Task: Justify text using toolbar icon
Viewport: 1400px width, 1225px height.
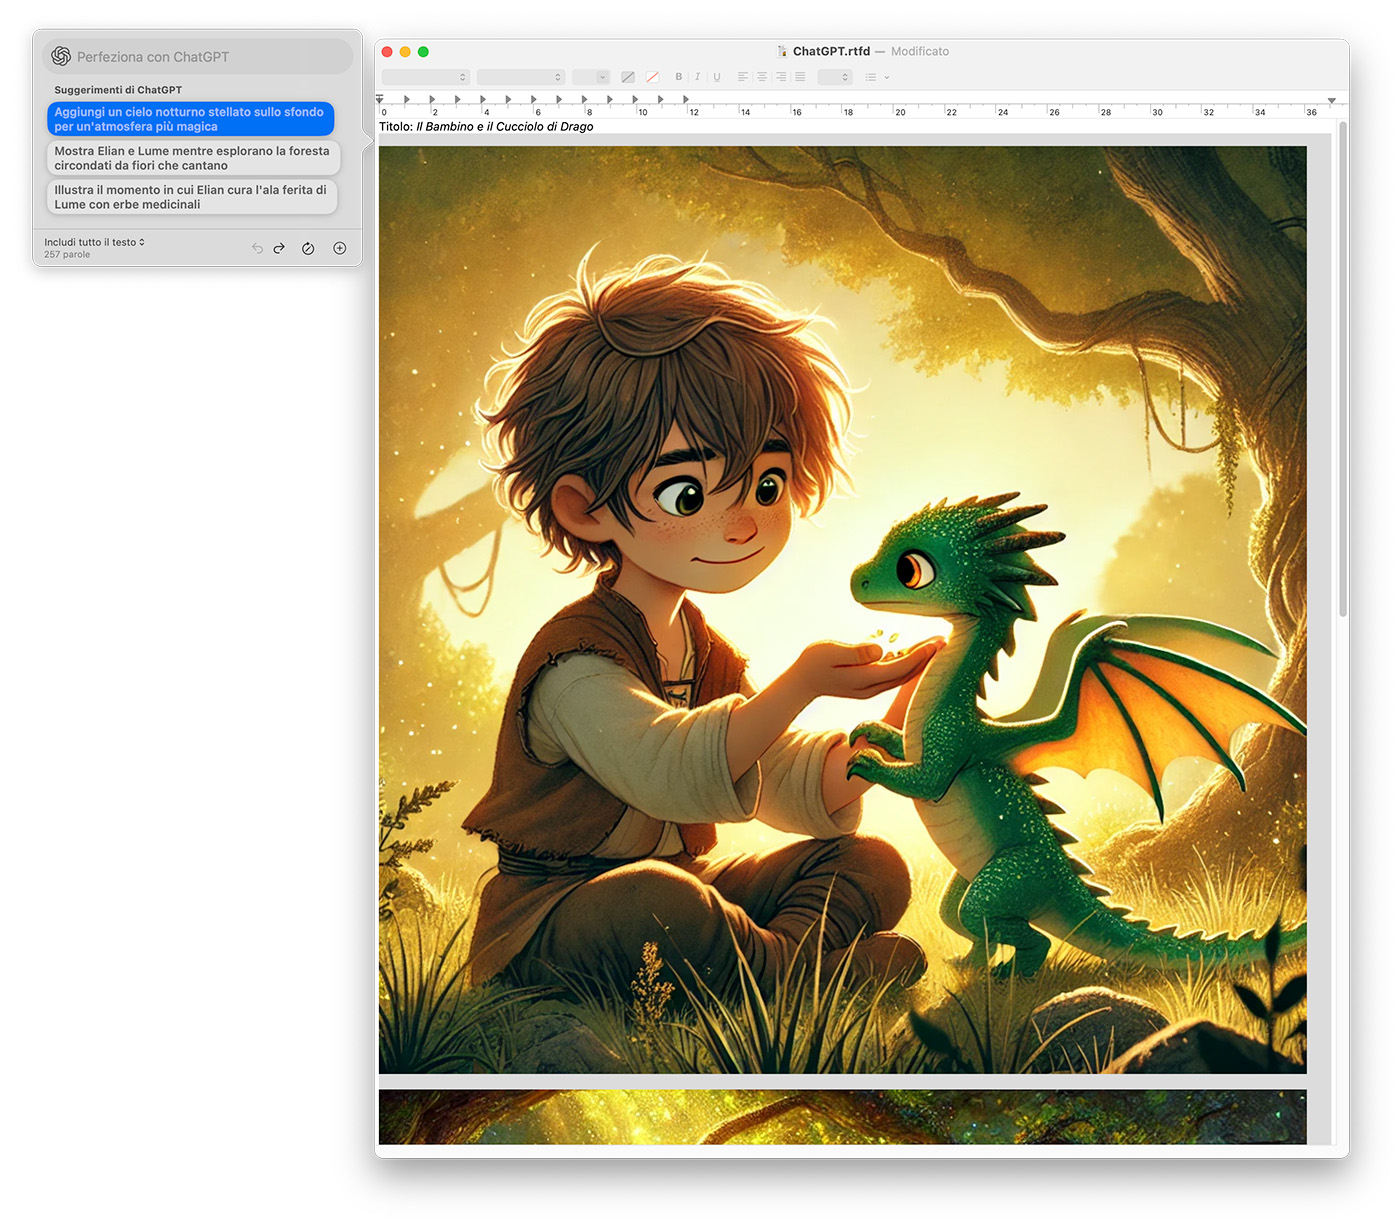Action: click(x=800, y=77)
